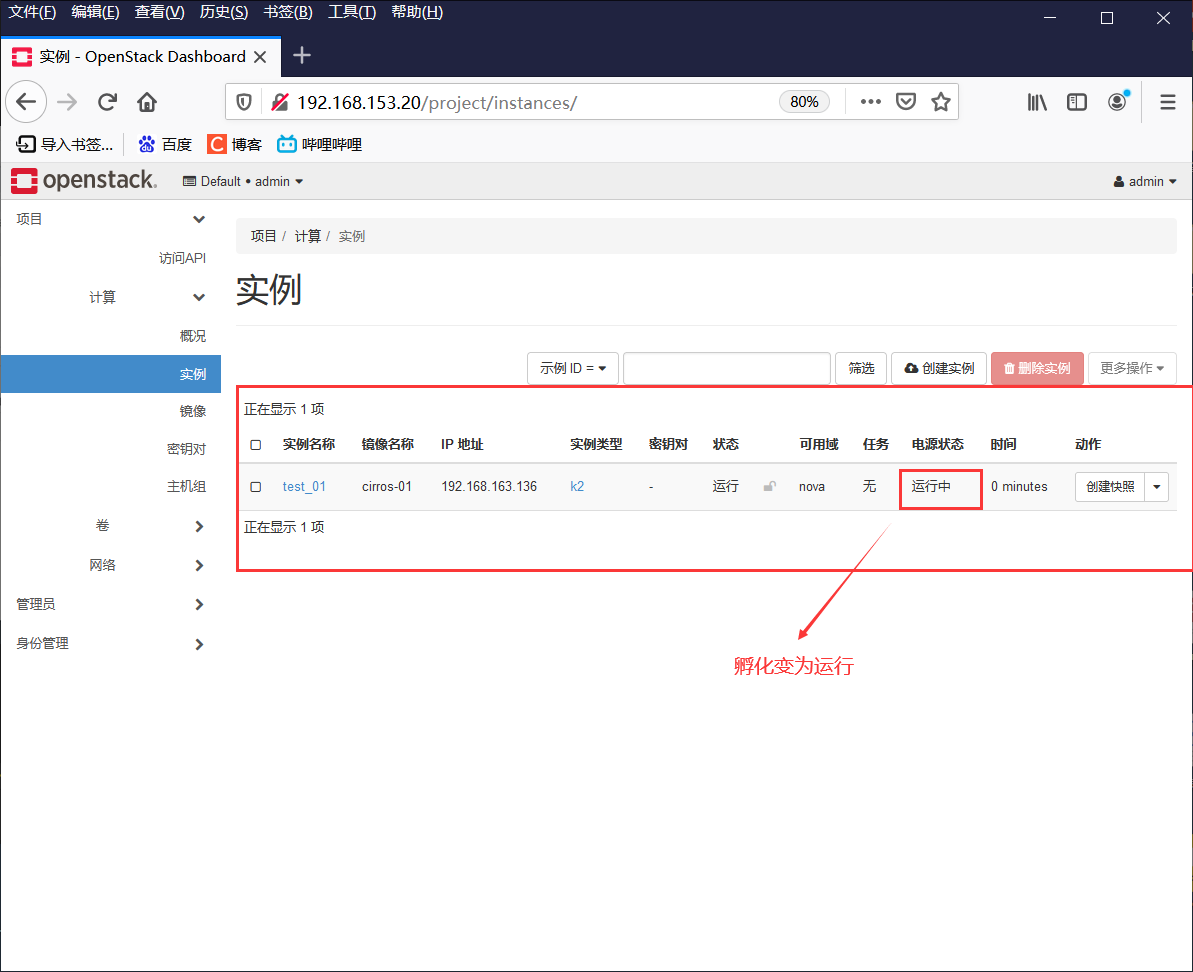Open the Firefox library icon
This screenshot has height=972, width=1193.
pyautogui.click(x=1037, y=101)
